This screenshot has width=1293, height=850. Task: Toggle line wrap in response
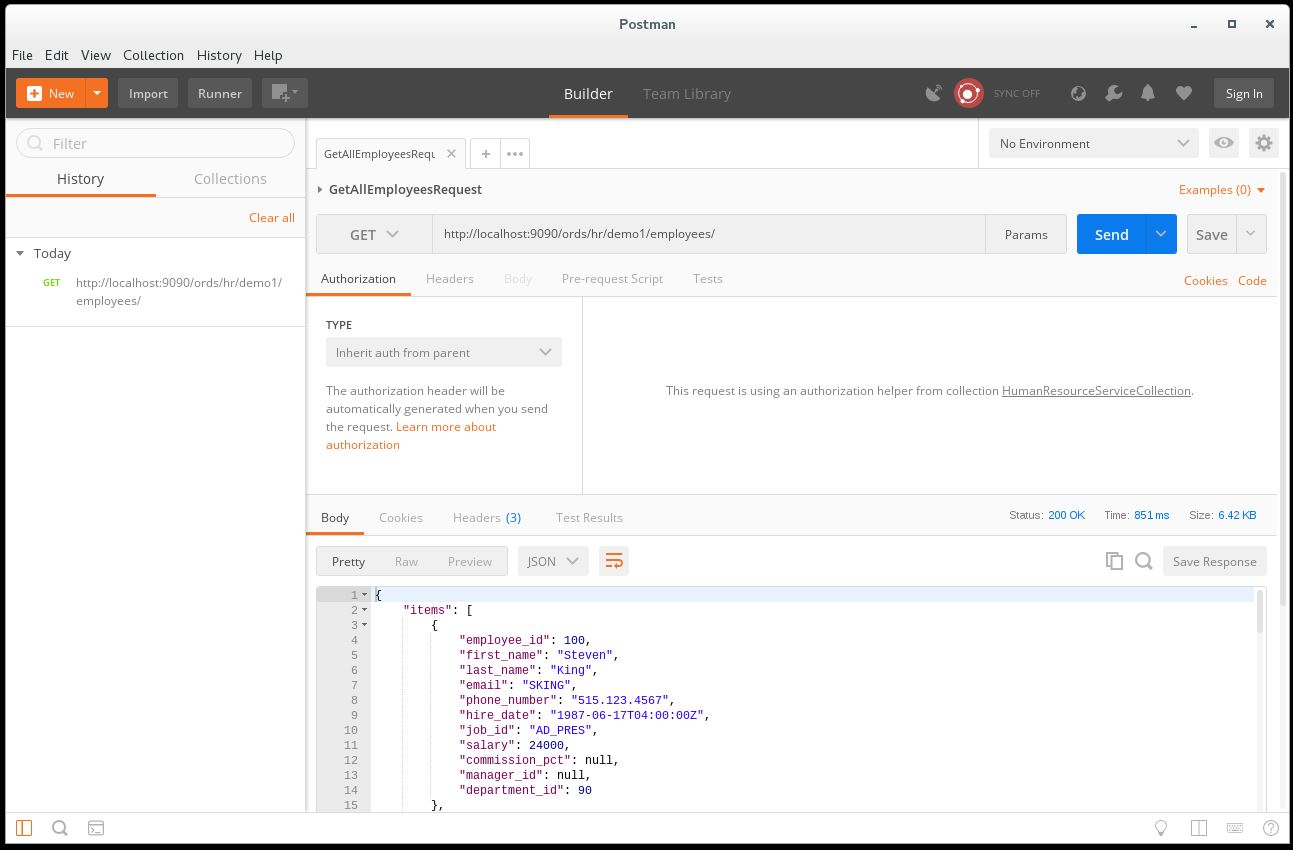pos(613,561)
